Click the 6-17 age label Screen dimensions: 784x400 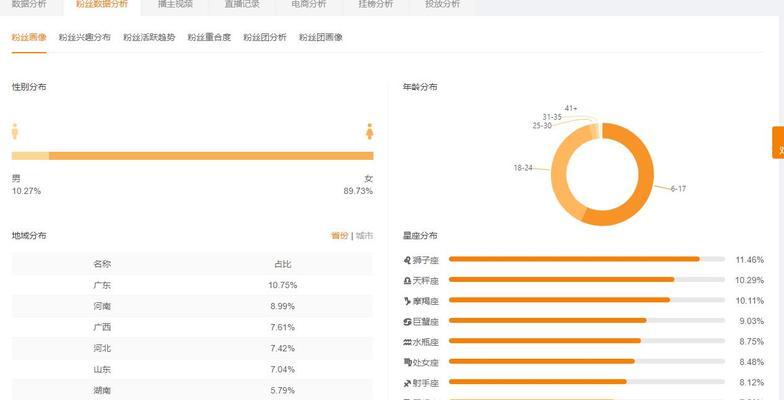click(678, 189)
